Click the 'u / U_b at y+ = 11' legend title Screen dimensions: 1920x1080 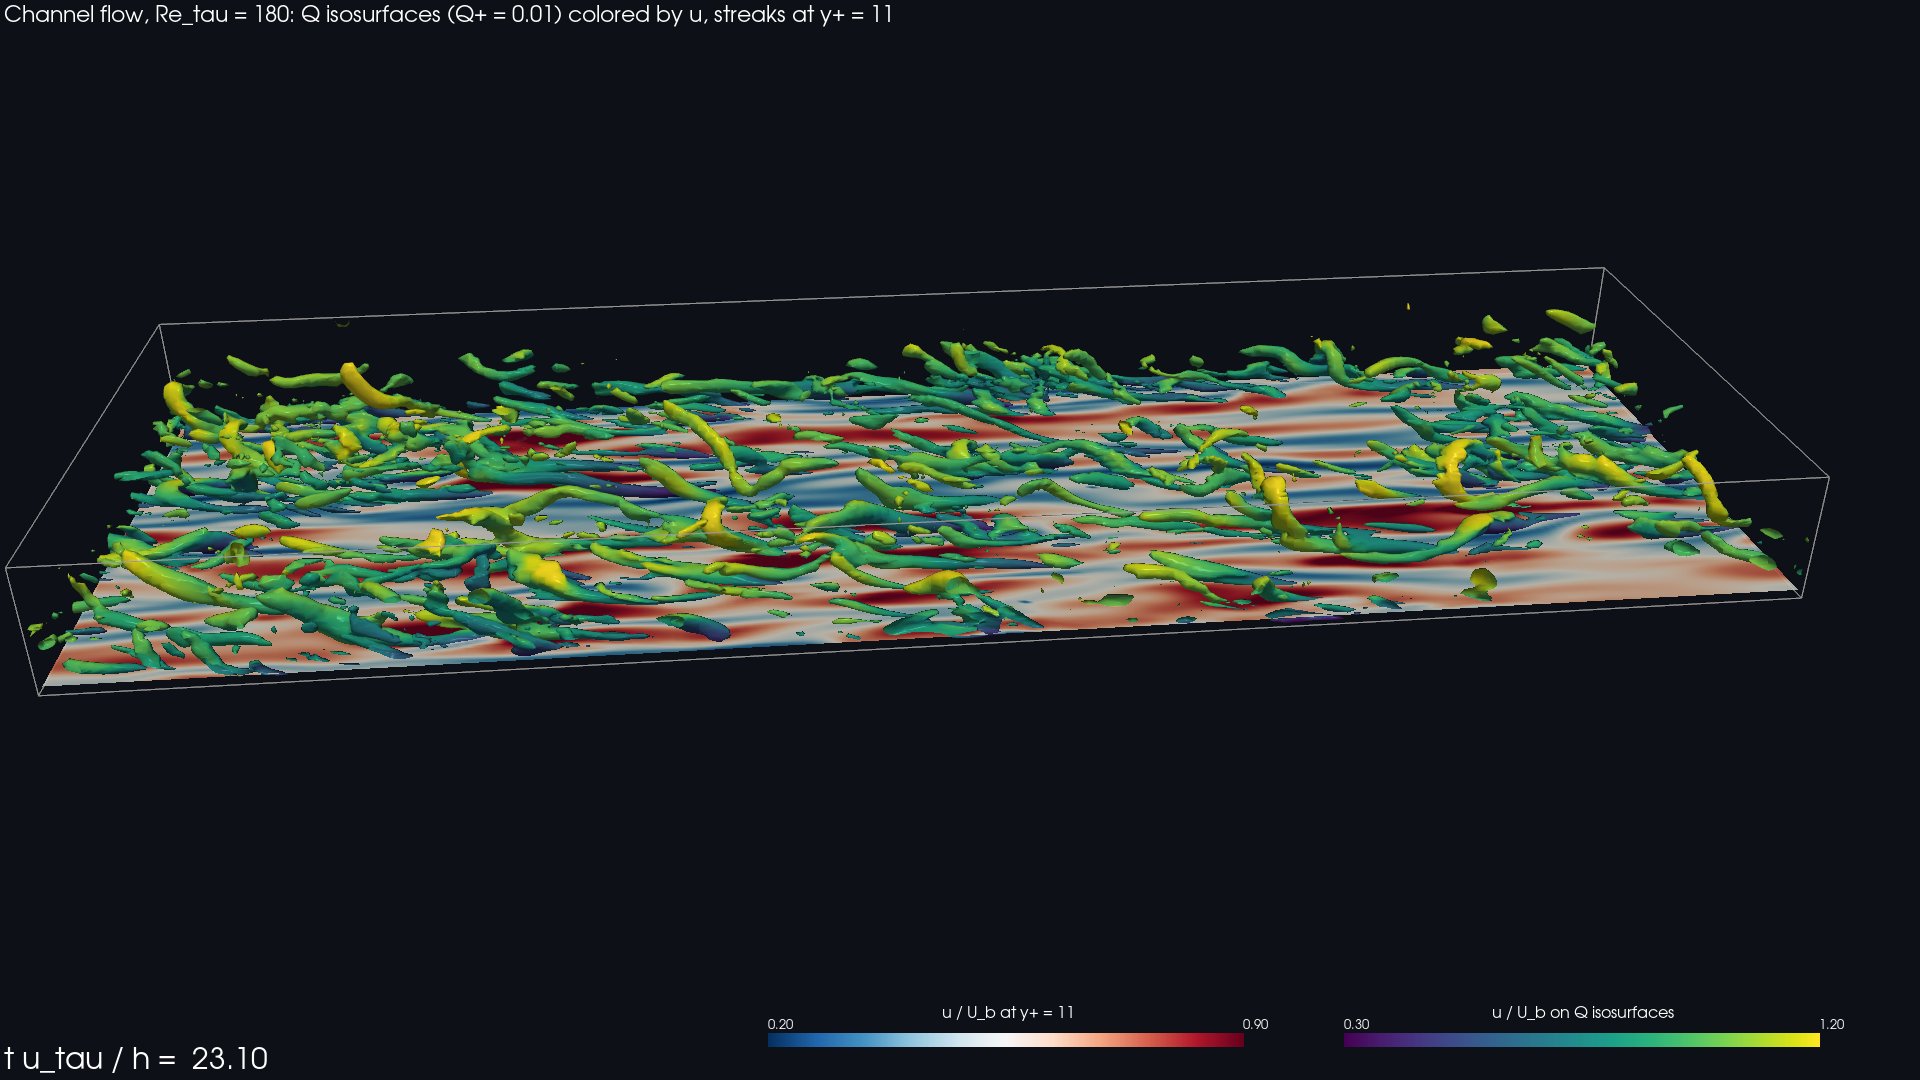1007,1012
